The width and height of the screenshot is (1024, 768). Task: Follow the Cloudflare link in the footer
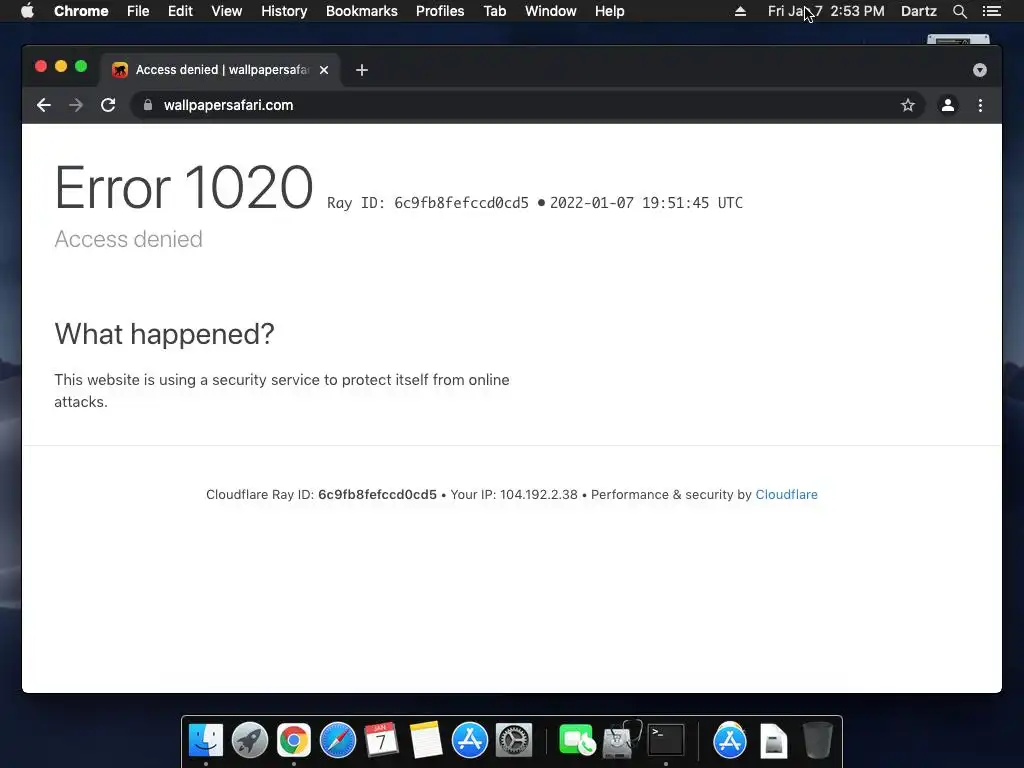[x=786, y=494]
